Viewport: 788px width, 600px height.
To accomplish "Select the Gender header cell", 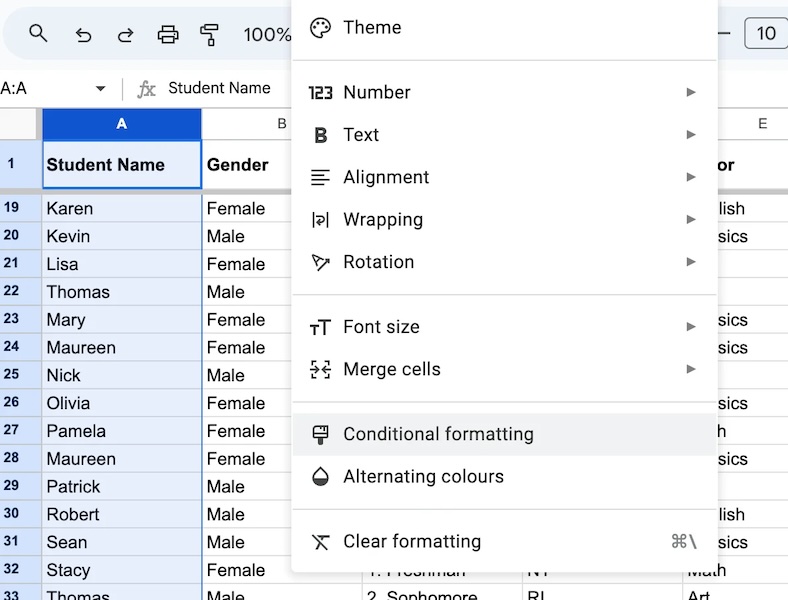I will point(247,164).
